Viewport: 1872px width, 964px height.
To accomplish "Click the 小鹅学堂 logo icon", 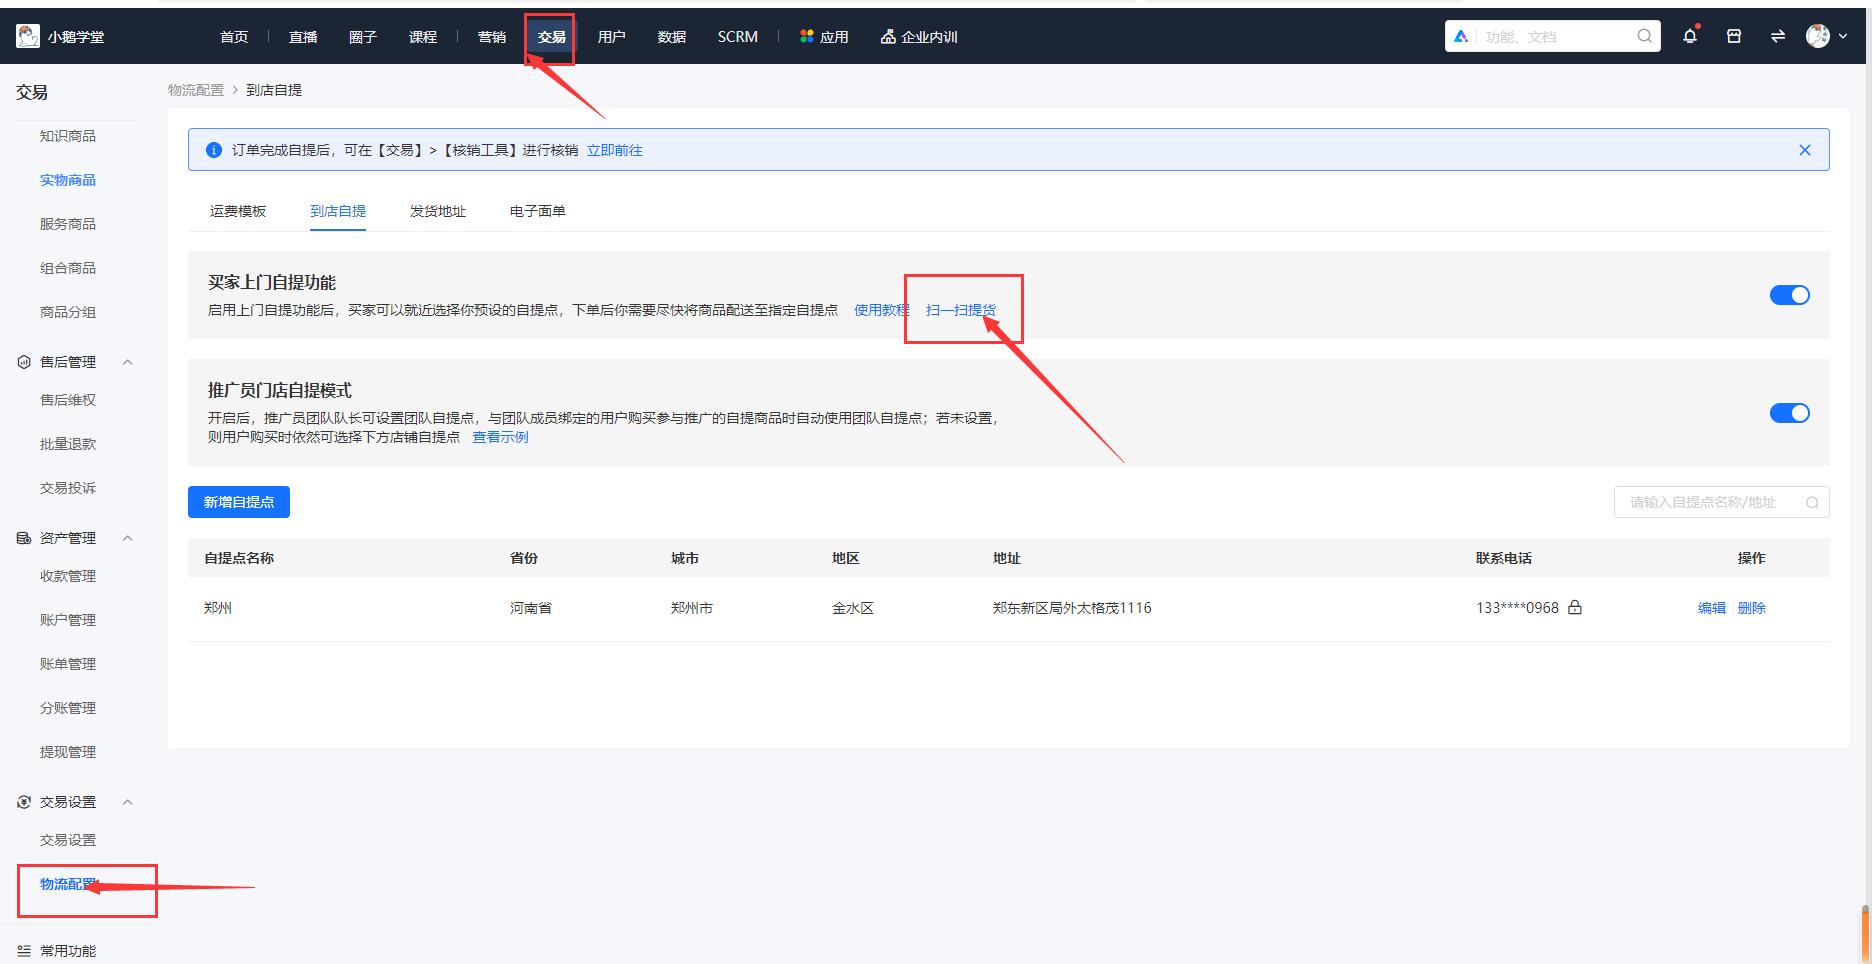I will click(28, 36).
